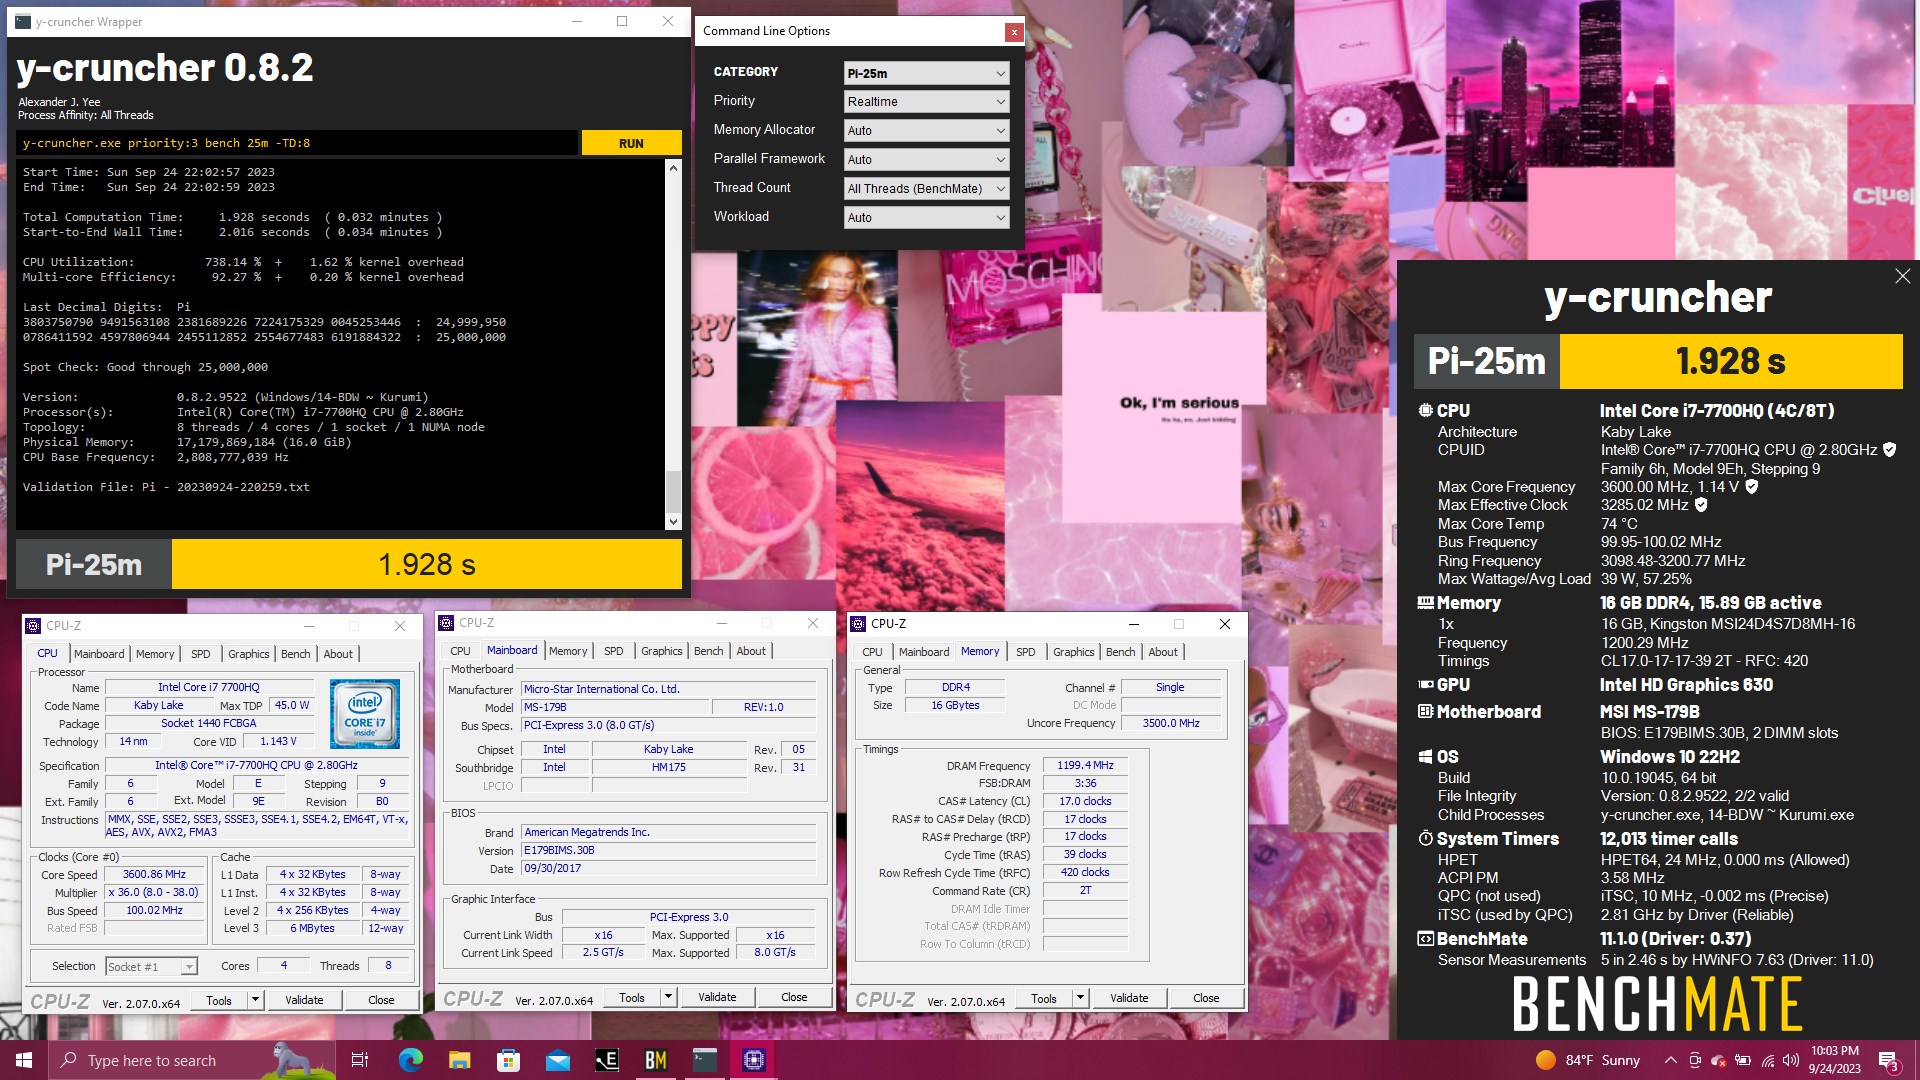Open the Parallel Framework dropdown
Image resolution: width=1920 pixels, height=1080 pixels.
tap(926, 160)
